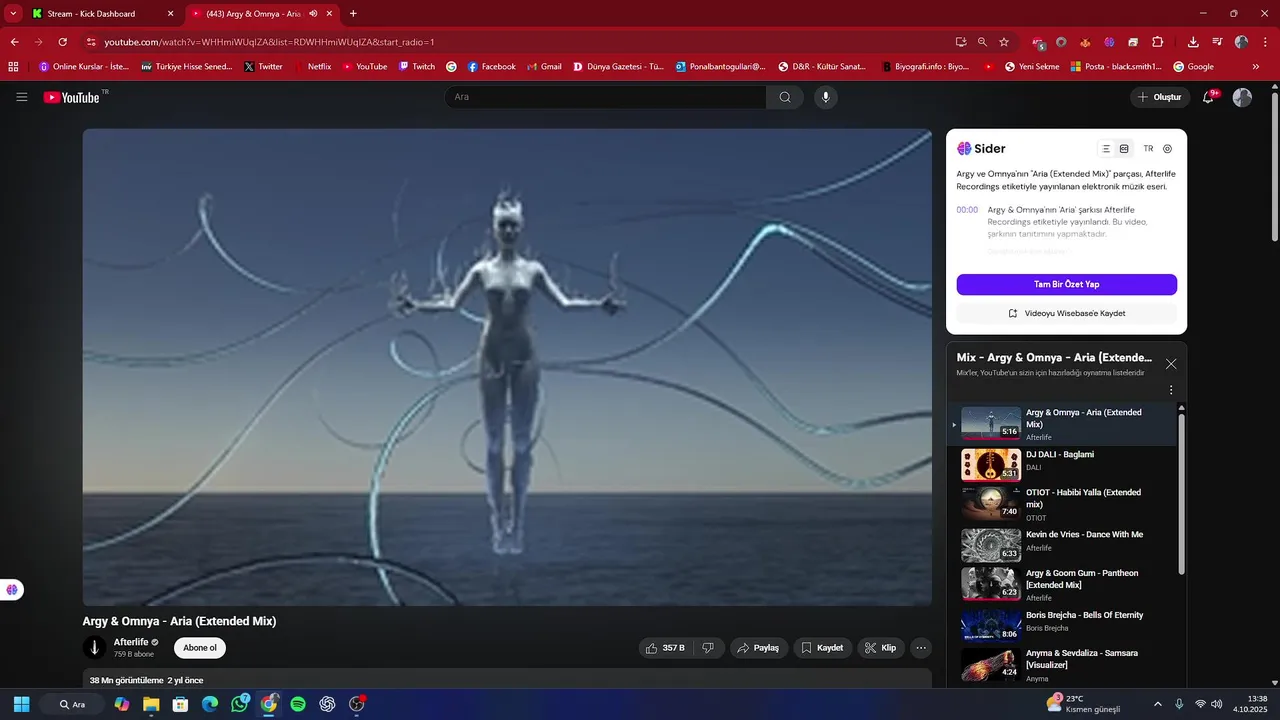Open Chrome extensions puzzle icon
This screenshot has width=1280, height=720.
pos(1158,42)
